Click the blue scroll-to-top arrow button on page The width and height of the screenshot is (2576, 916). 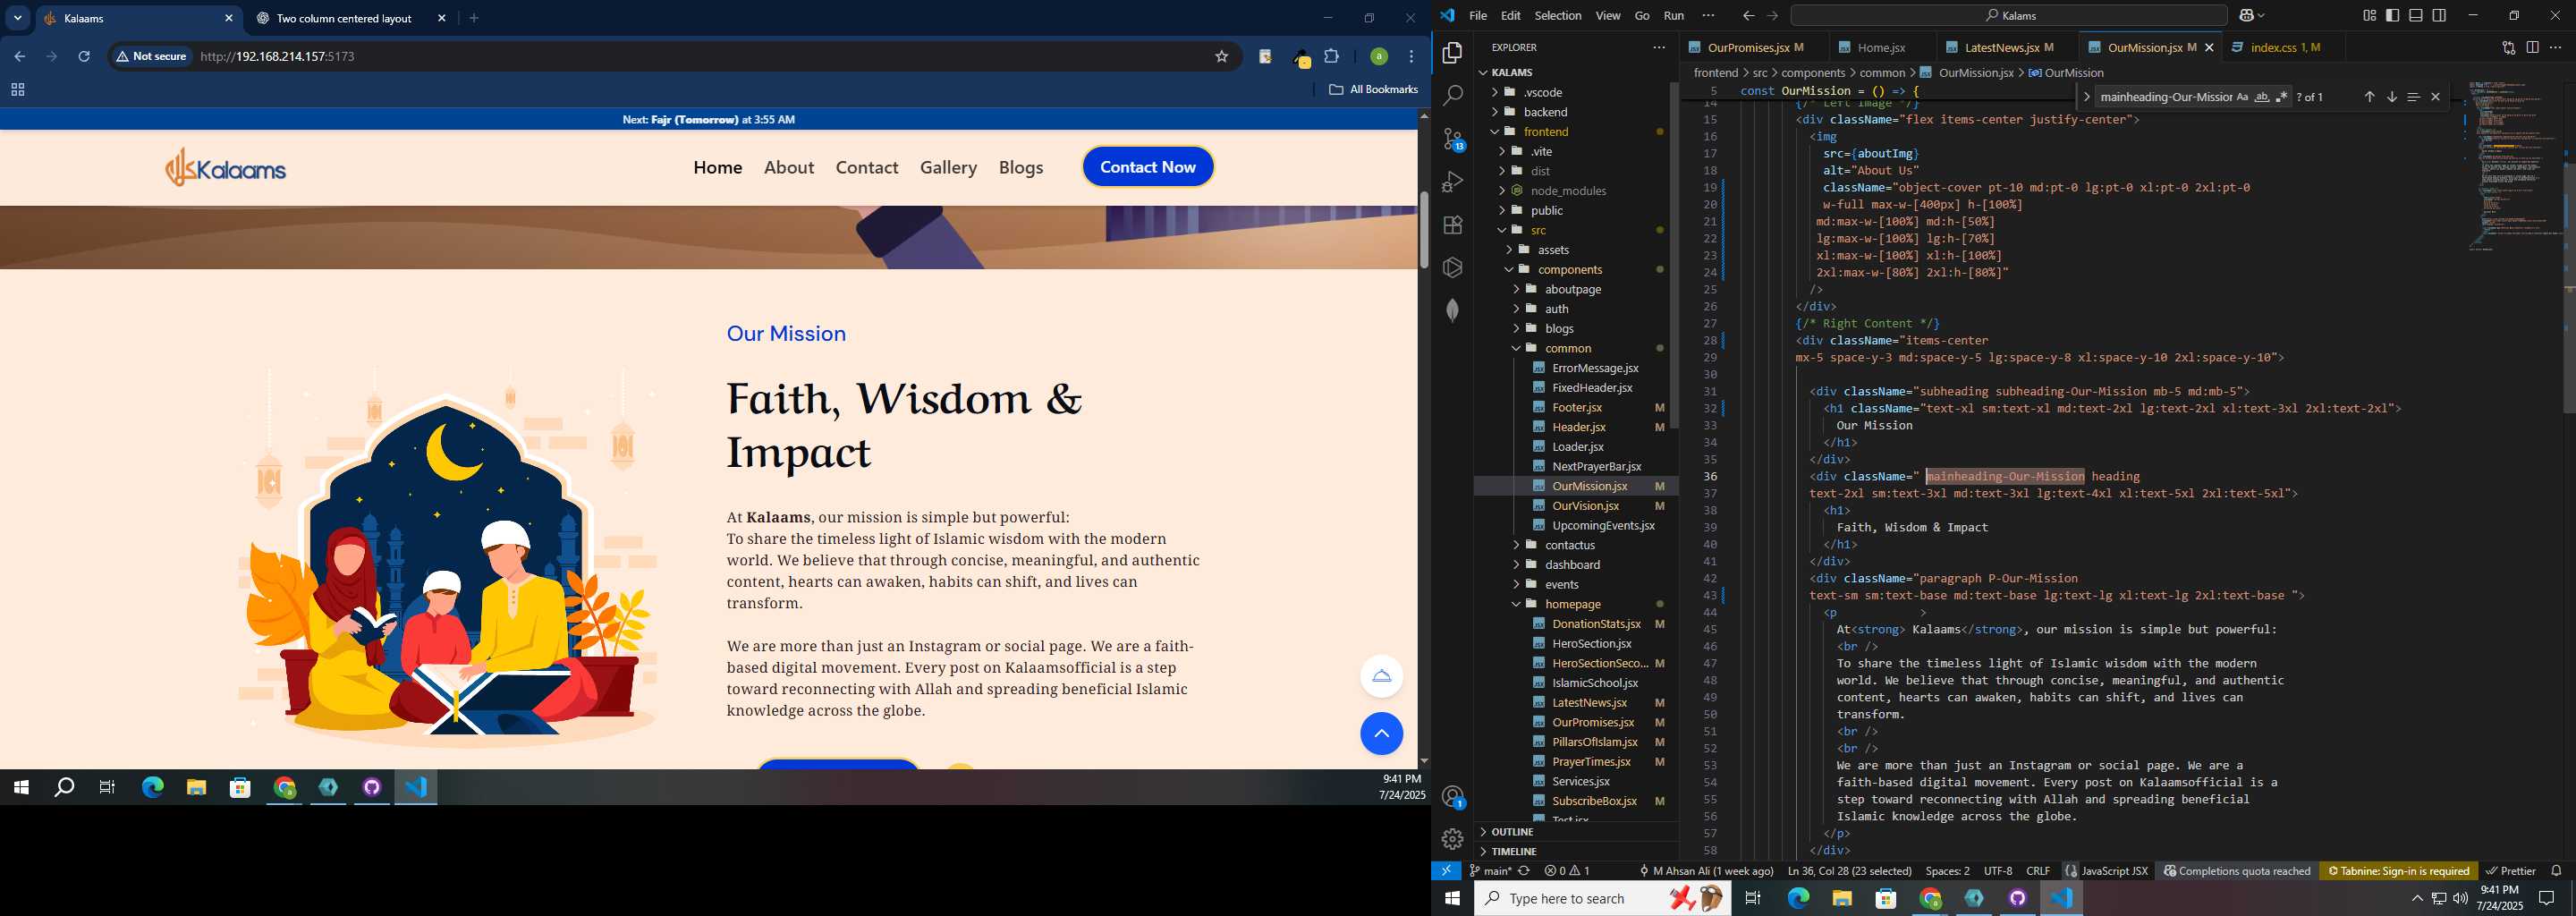tap(1381, 734)
